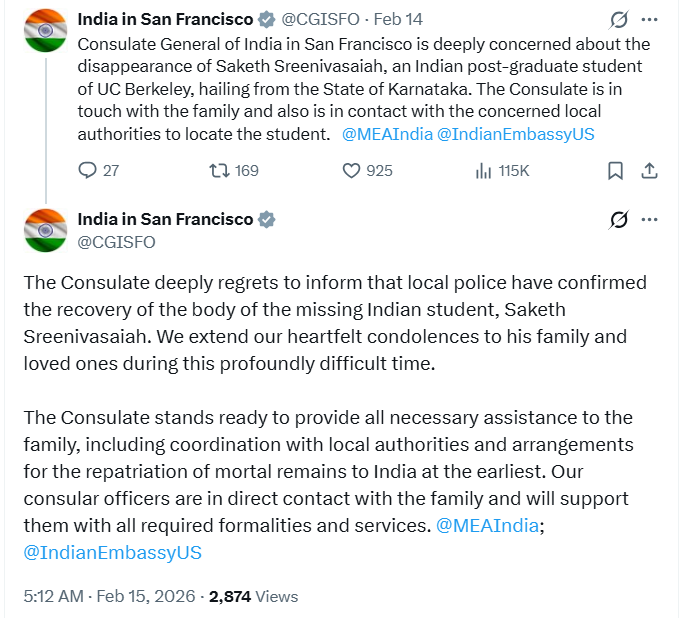Click Grok icon on the condolence tweet
The width and height of the screenshot is (680, 618).
point(618,219)
